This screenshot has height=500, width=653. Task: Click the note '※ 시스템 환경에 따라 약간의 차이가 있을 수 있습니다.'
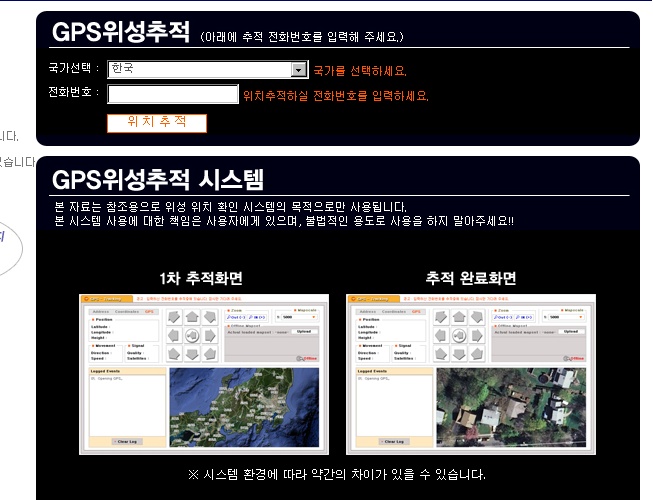click(x=337, y=474)
